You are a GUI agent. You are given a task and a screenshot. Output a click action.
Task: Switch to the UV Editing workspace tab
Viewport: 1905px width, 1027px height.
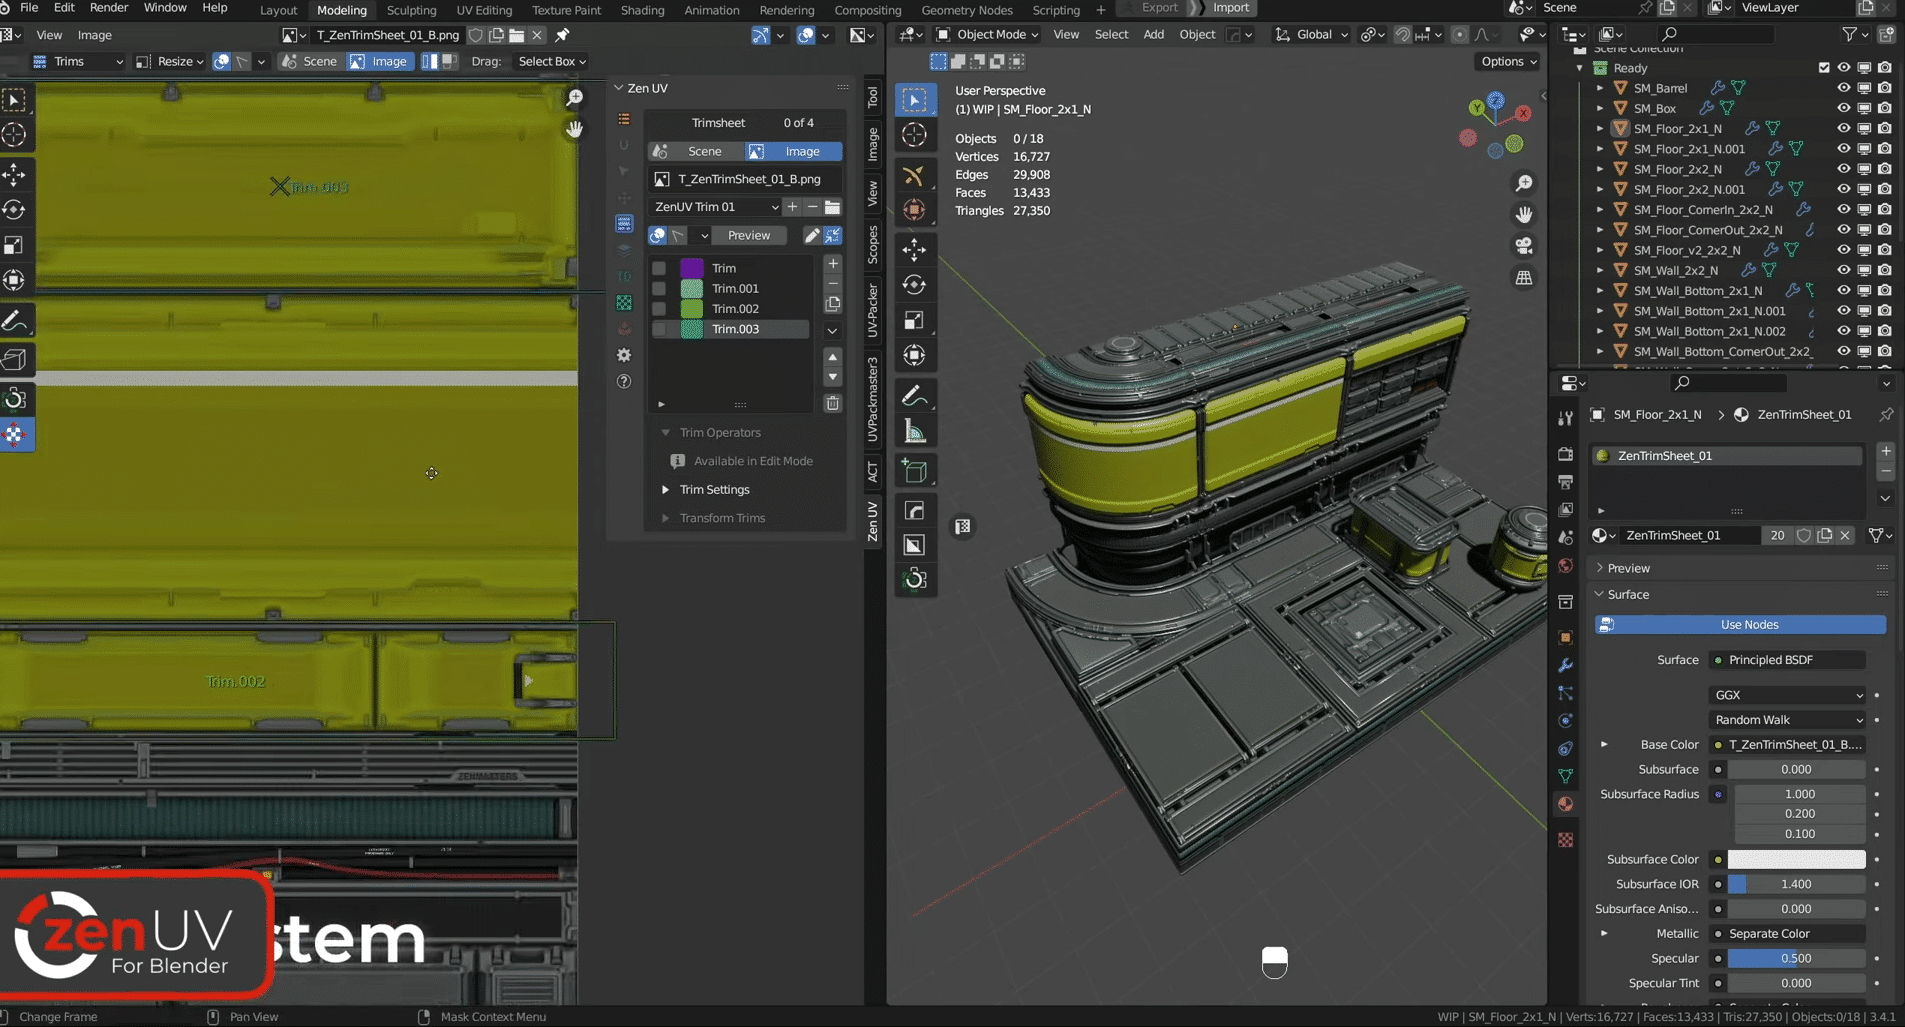pos(484,10)
